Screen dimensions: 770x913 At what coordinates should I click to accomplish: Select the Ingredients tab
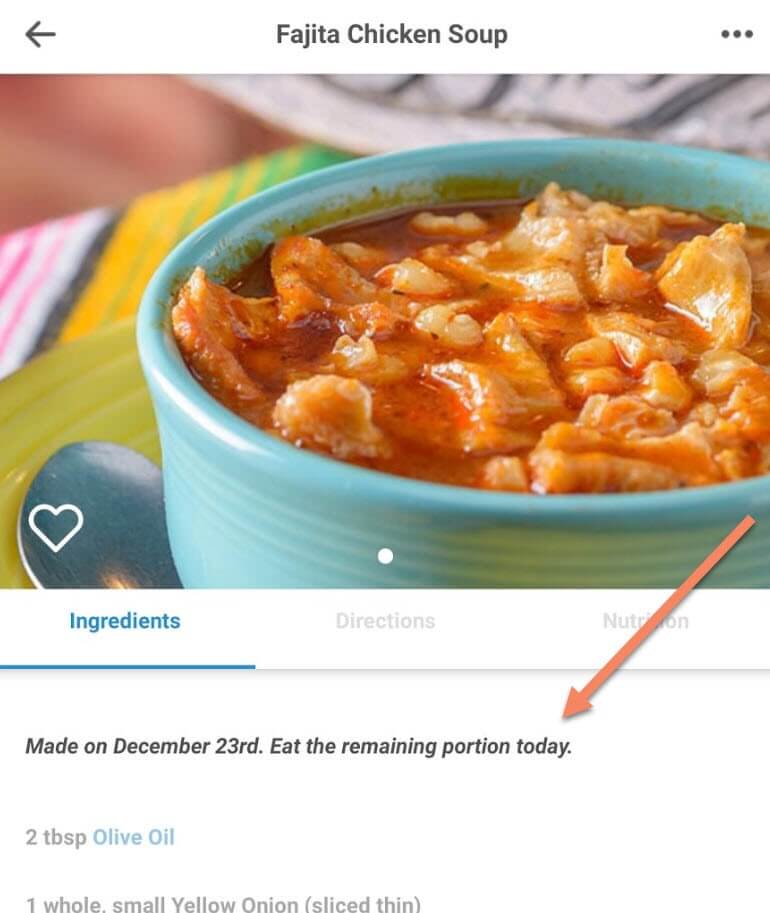[x=125, y=621]
